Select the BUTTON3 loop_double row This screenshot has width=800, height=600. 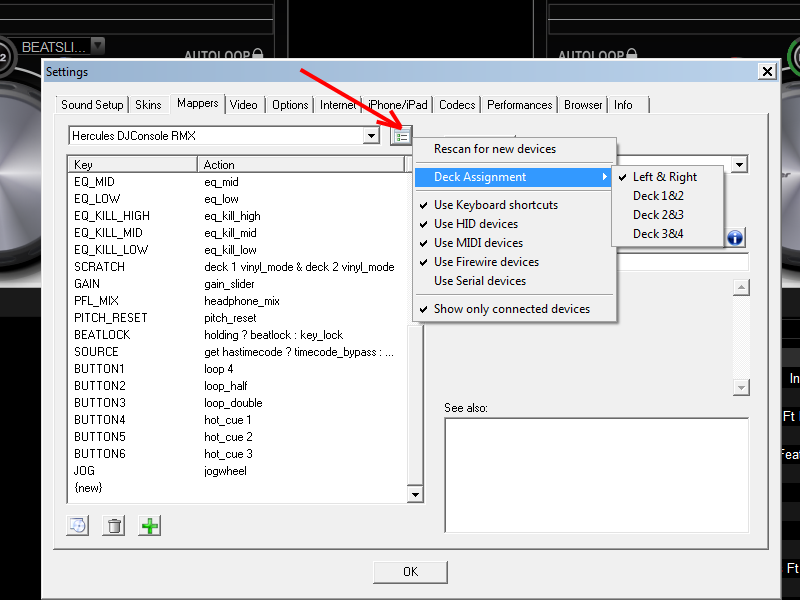click(238, 403)
